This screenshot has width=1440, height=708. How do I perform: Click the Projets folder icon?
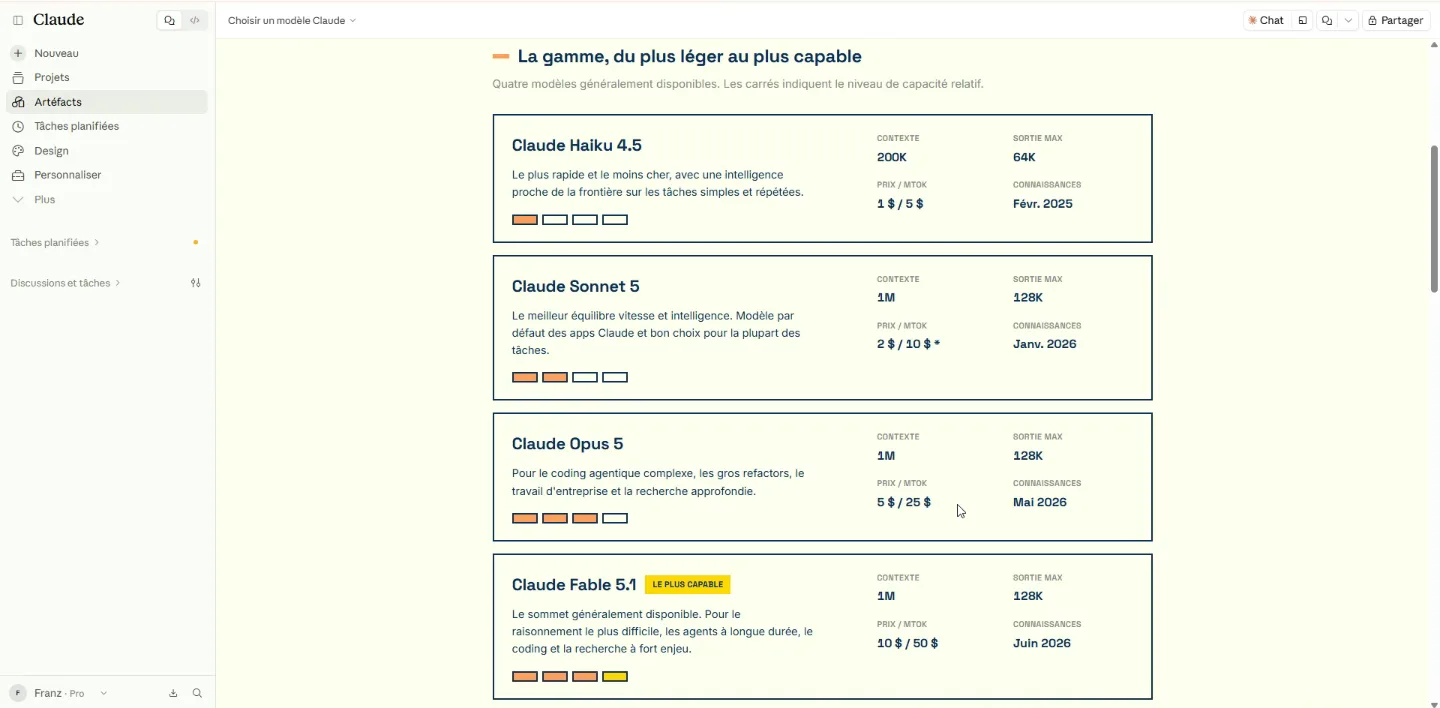(18, 77)
